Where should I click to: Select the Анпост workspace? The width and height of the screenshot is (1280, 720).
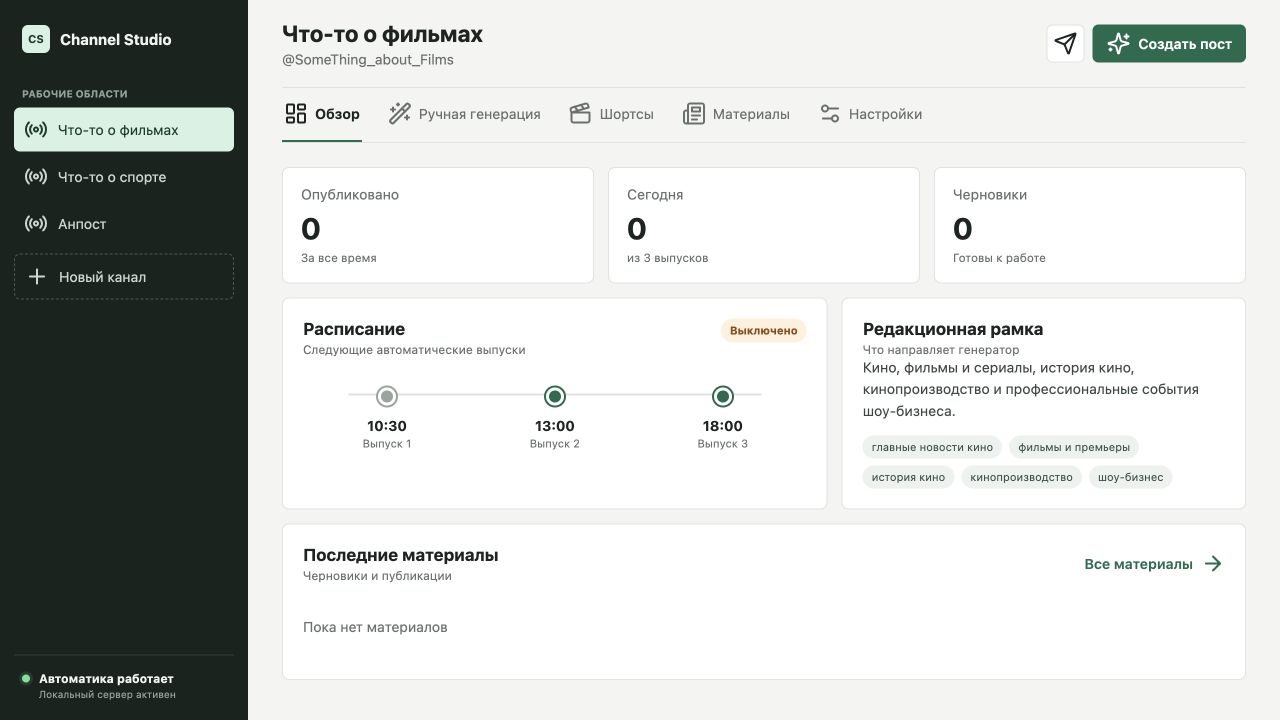click(124, 224)
